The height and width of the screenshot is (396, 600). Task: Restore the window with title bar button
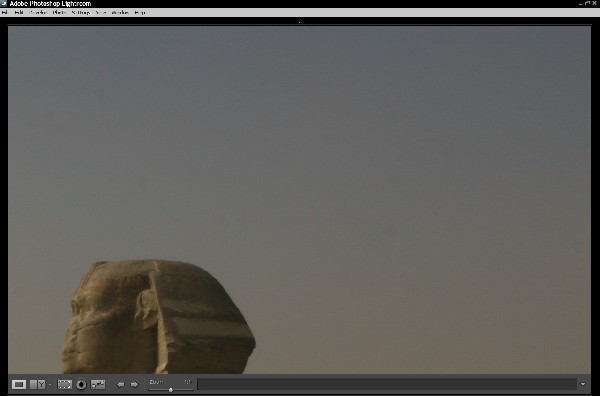click(587, 3)
